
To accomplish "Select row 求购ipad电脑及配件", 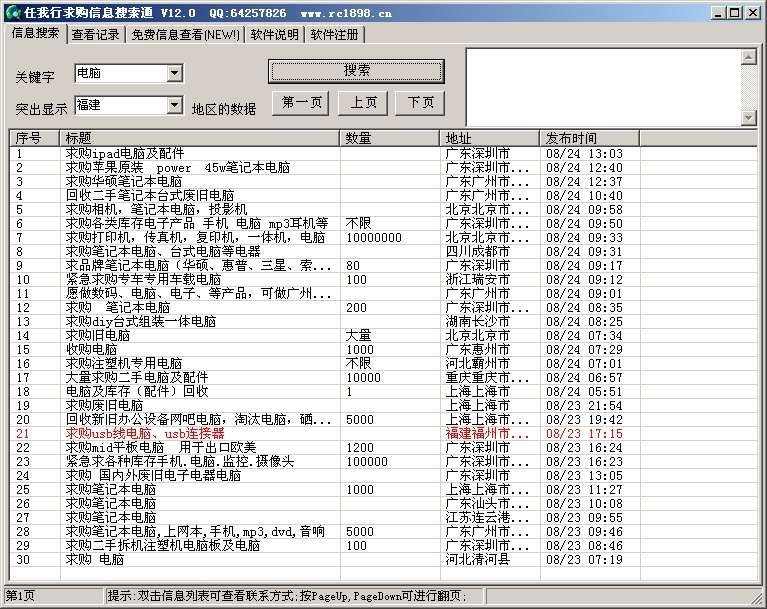I will coord(384,154).
